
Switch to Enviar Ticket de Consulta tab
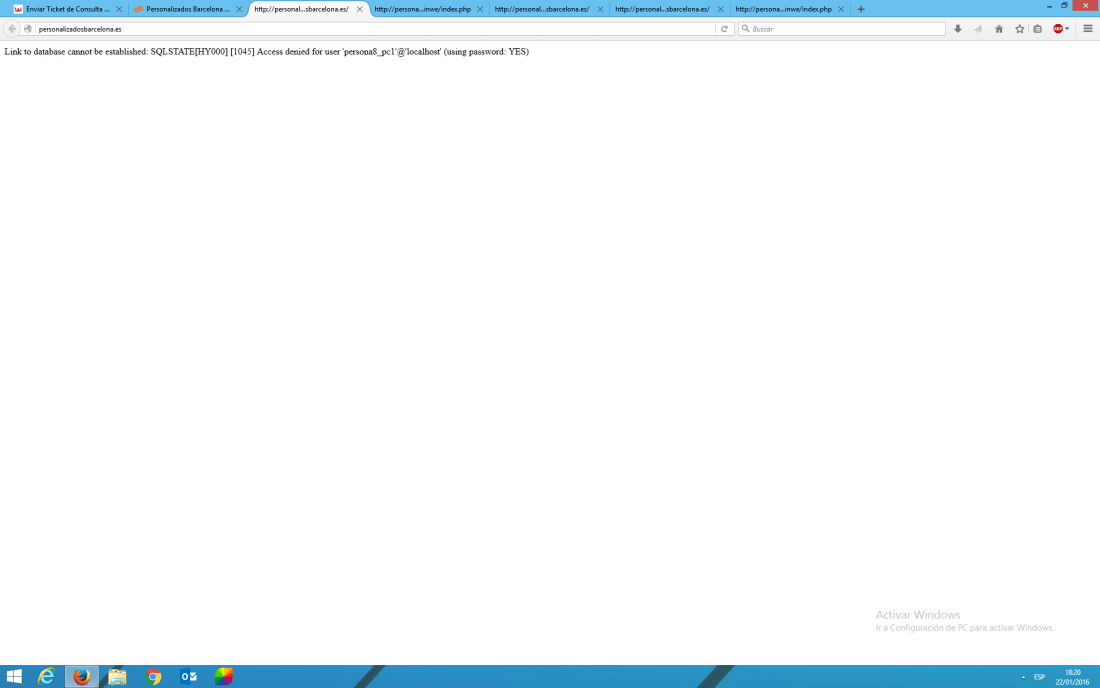[x=68, y=9]
